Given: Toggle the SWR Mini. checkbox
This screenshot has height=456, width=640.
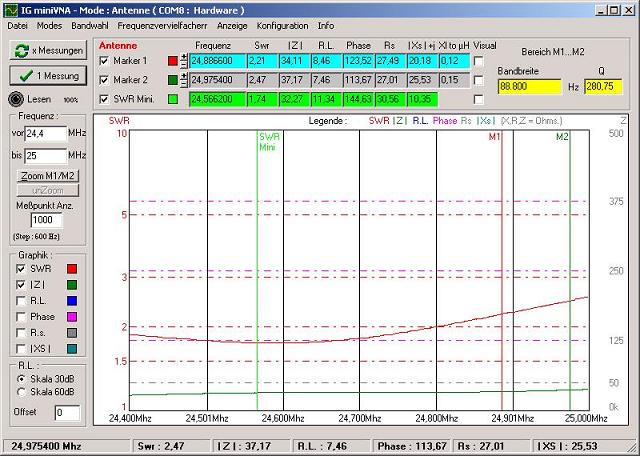Looking at the screenshot, I should 105,99.
